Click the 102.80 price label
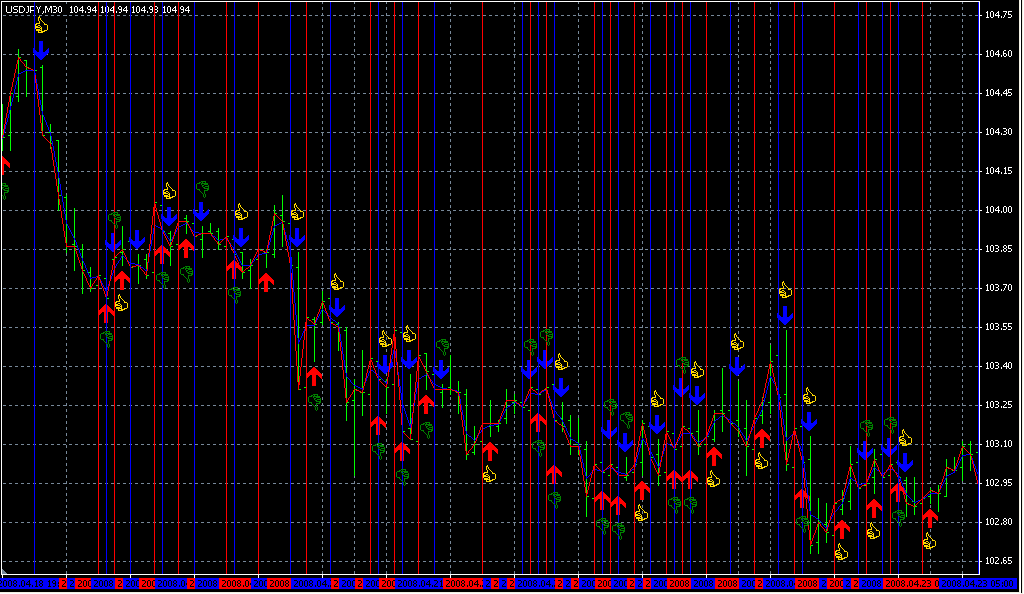Image resolution: width=1024 pixels, height=594 pixels. tap(999, 522)
